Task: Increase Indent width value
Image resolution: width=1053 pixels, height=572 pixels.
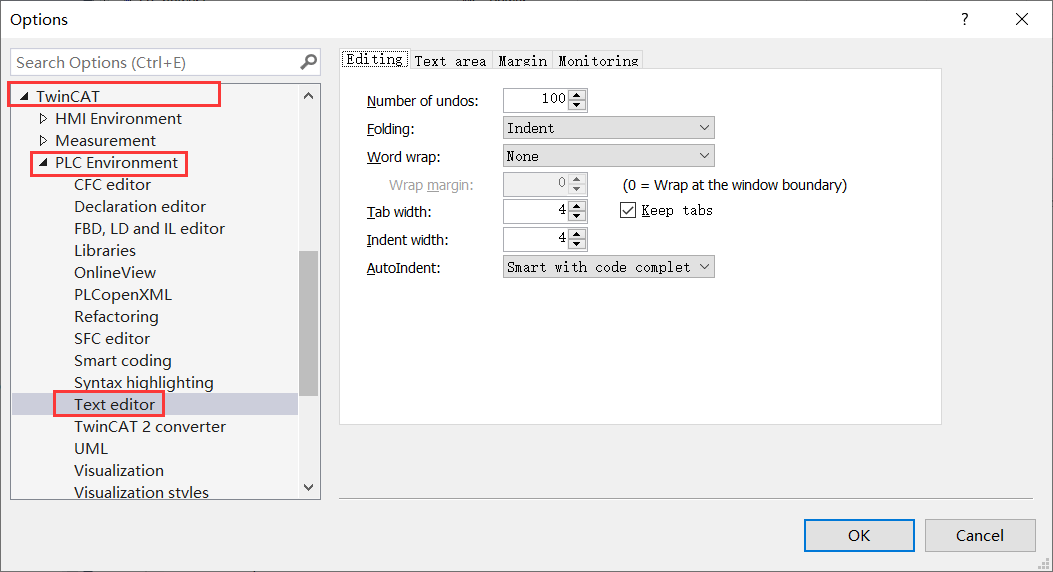Action: tap(577, 234)
